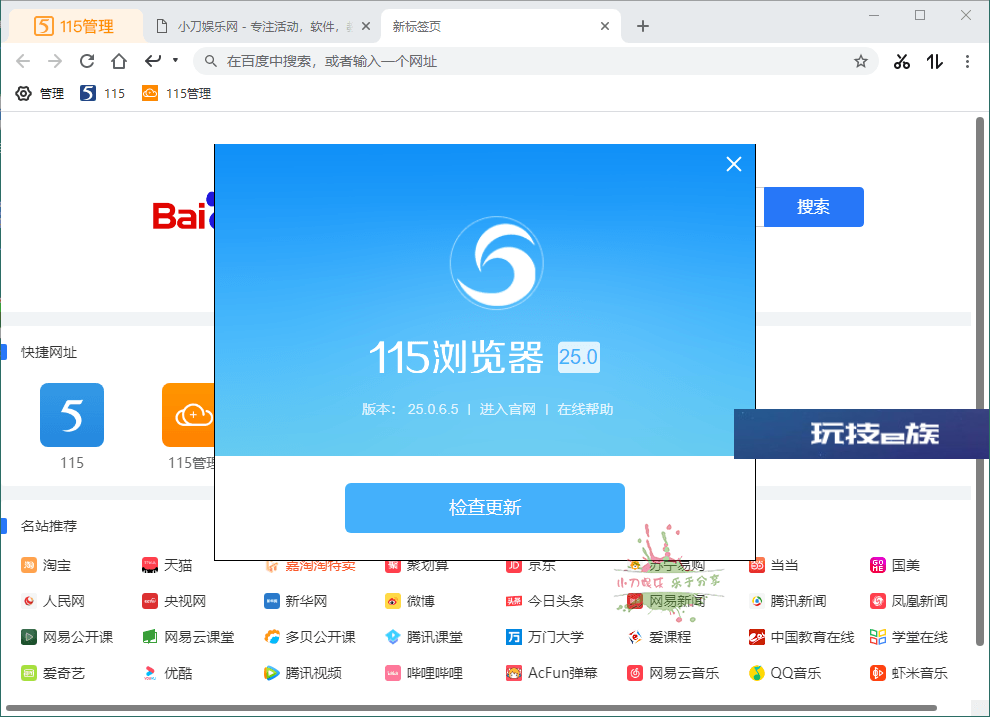This screenshot has height=717, width=990.
Task: Open the 国美 site link
Action: coord(895,565)
